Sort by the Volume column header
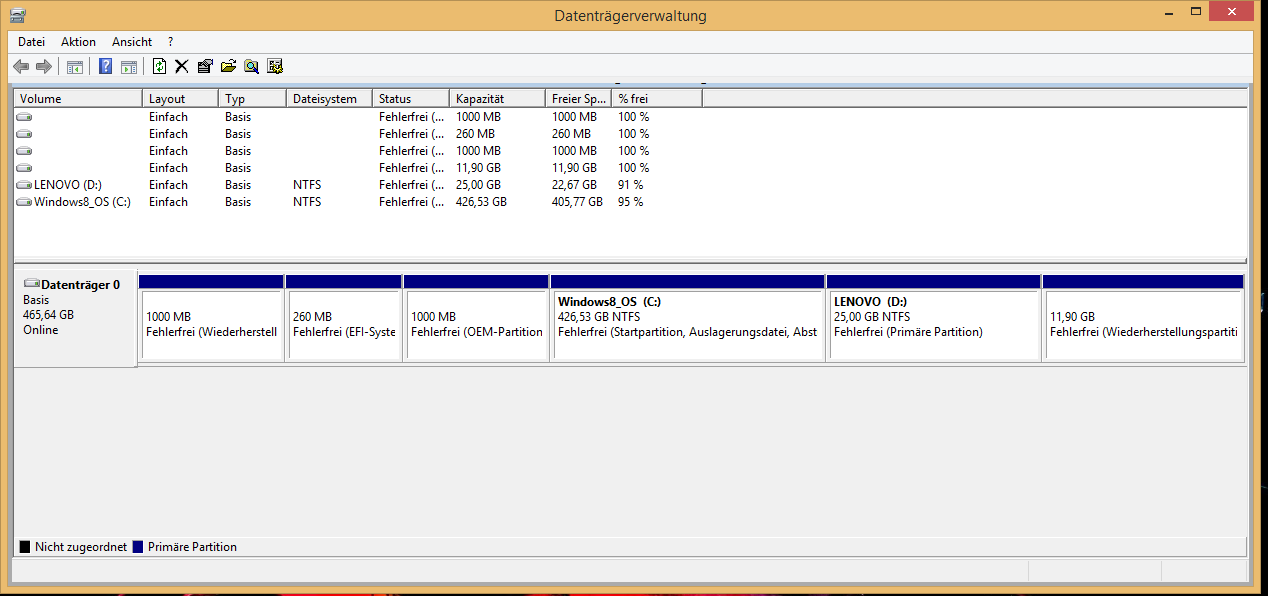 point(78,99)
